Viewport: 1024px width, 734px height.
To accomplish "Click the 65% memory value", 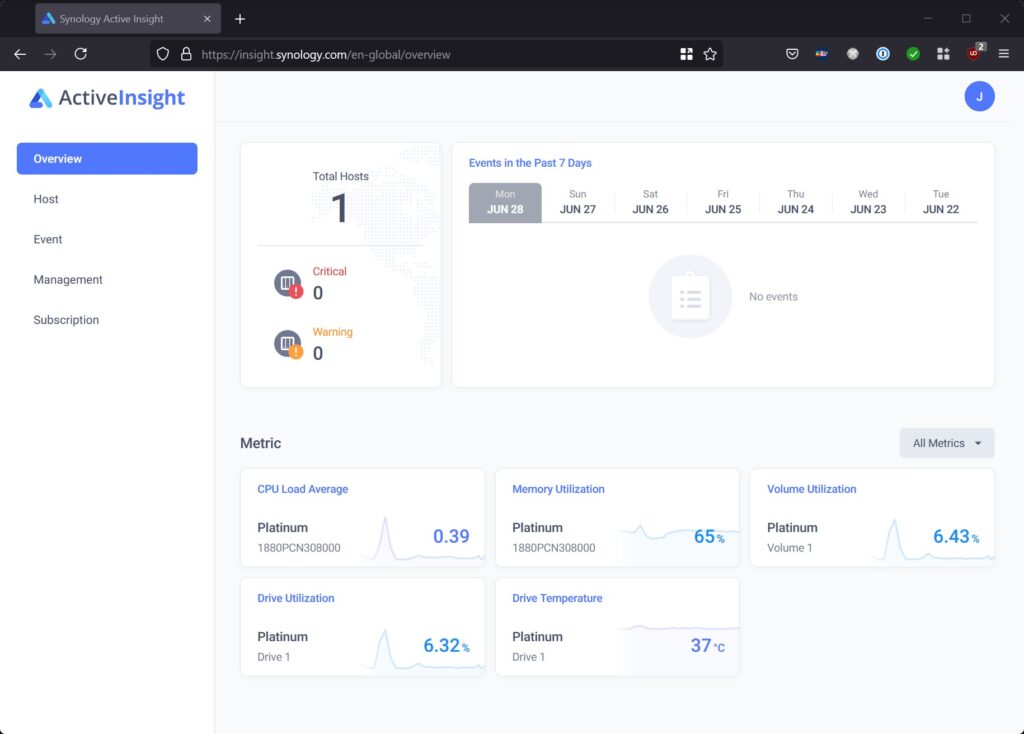I will (x=709, y=537).
